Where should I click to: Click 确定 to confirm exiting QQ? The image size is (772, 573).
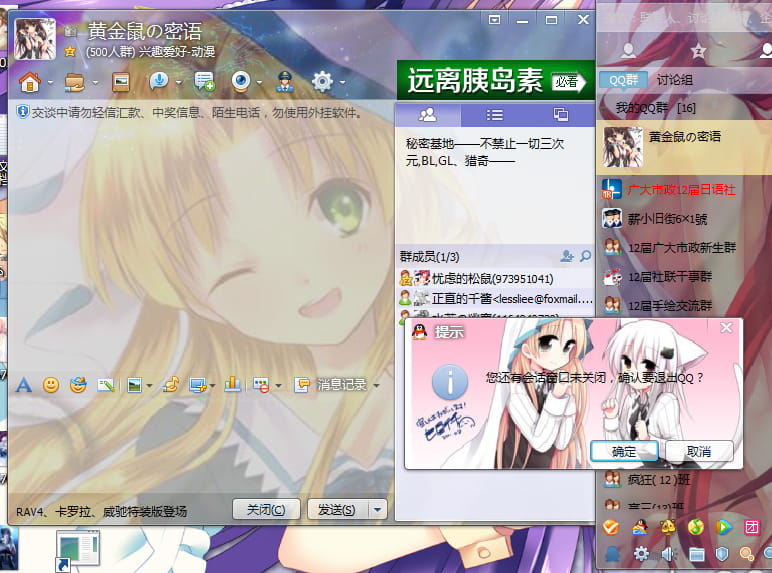[623, 452]
